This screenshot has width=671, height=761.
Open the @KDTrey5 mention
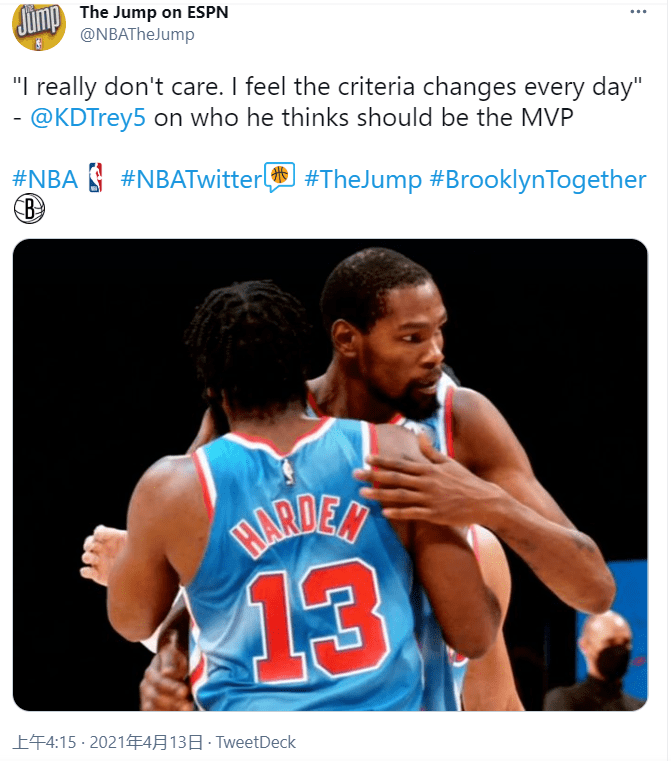pos(88,118)
